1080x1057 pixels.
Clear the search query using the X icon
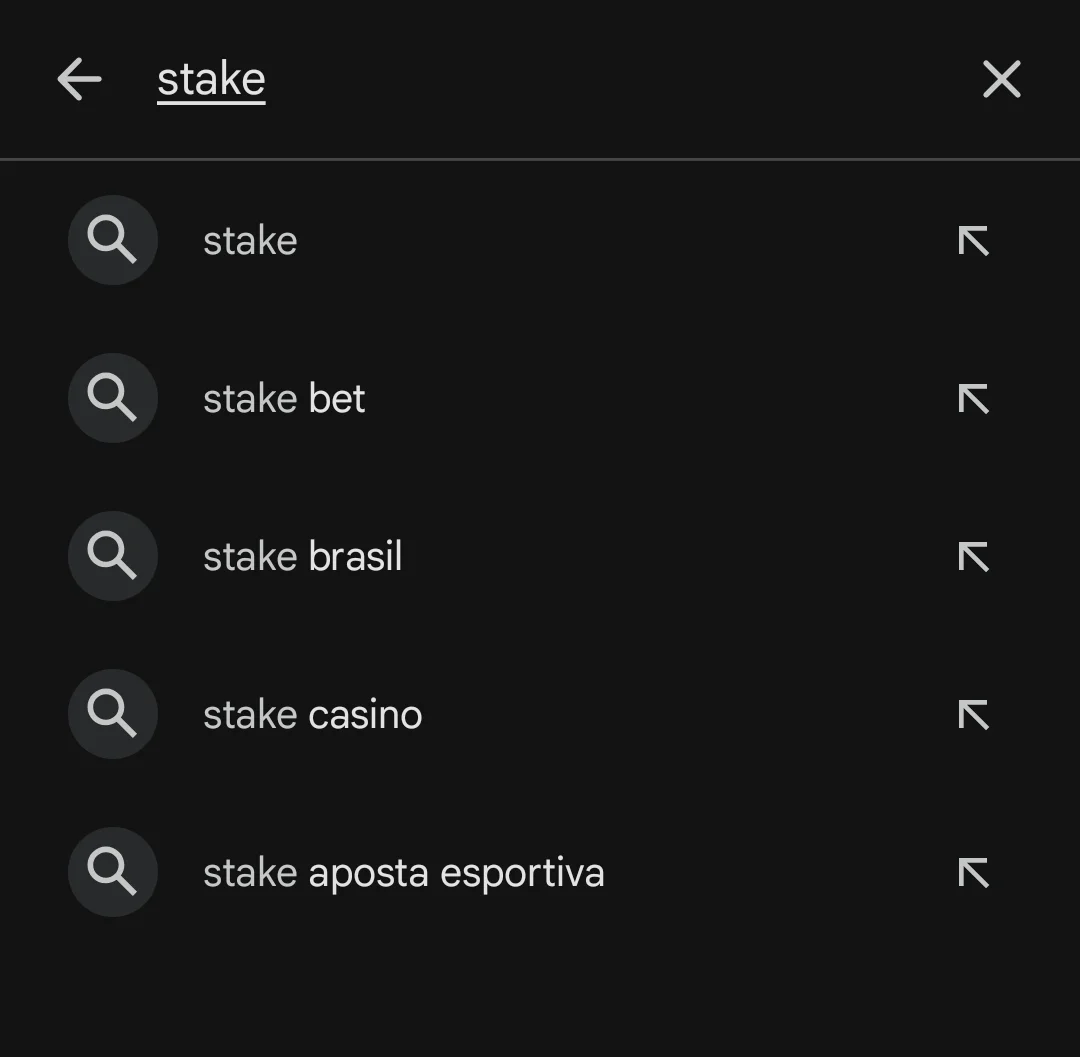point(1001,79)
